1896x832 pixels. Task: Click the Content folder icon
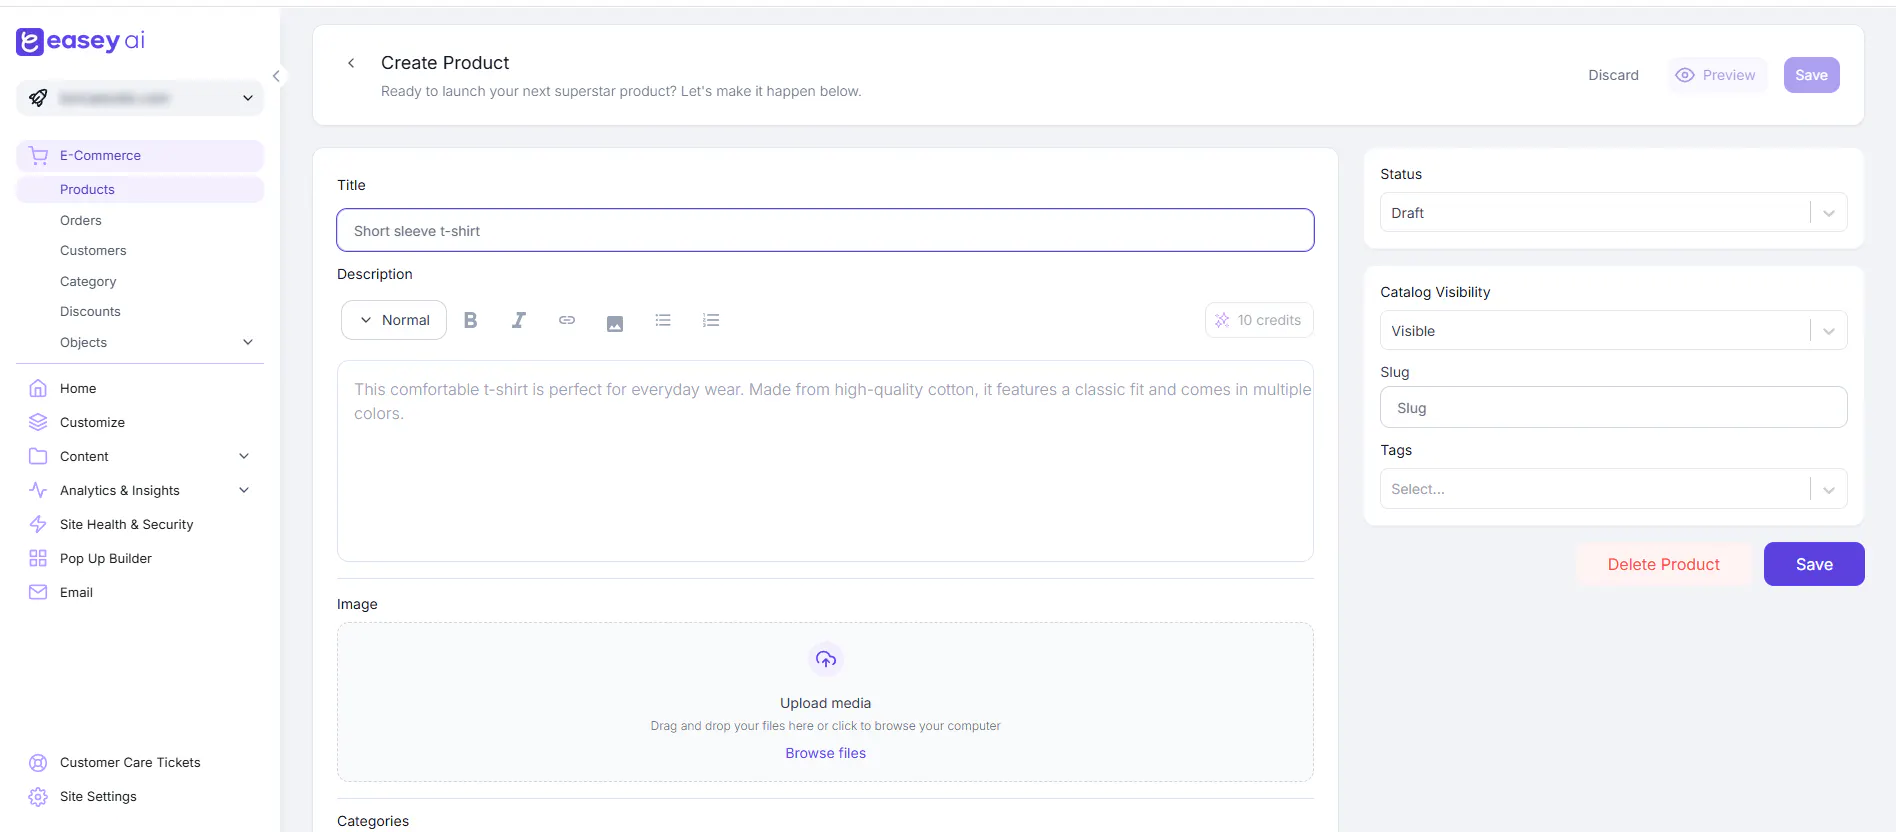click(x=38, y=456)
